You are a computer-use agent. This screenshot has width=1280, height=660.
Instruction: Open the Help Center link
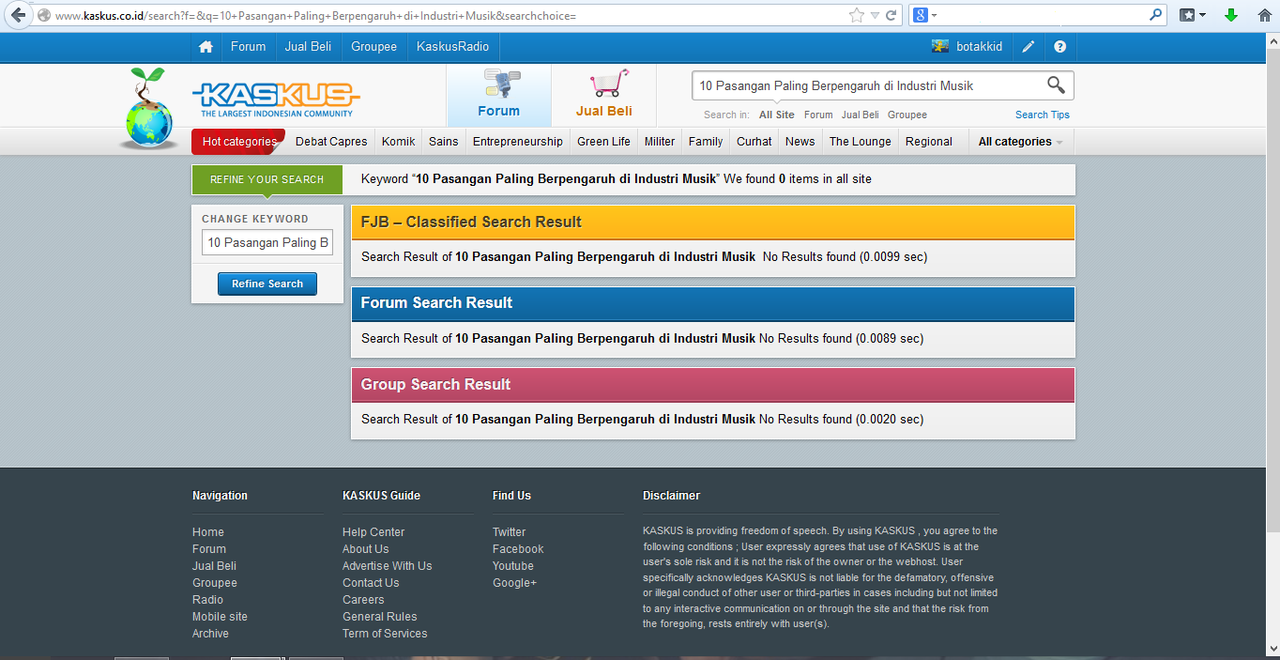pos(373,532)
